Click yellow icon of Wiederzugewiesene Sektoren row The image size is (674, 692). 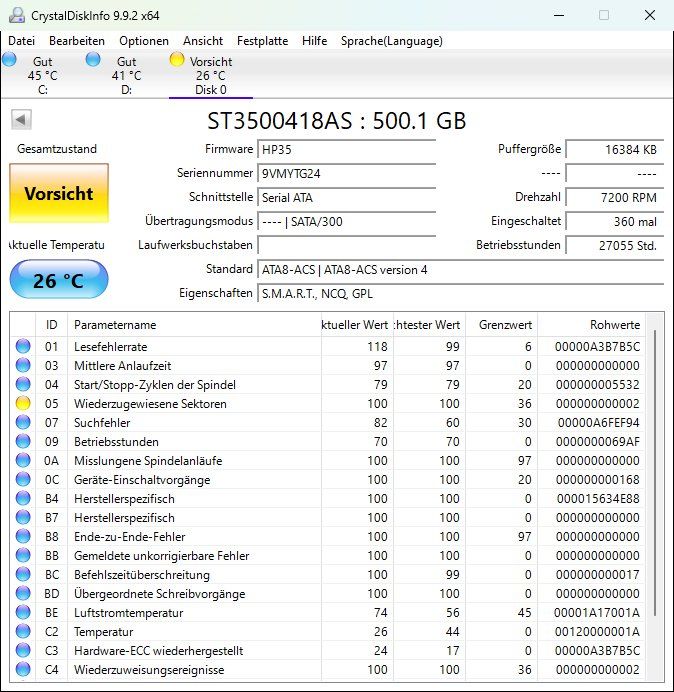click(23, 403)
